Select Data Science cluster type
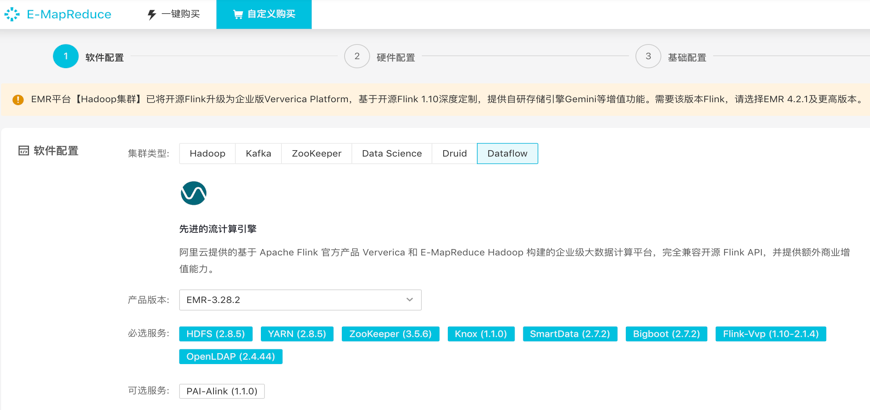 click(392, 154)
